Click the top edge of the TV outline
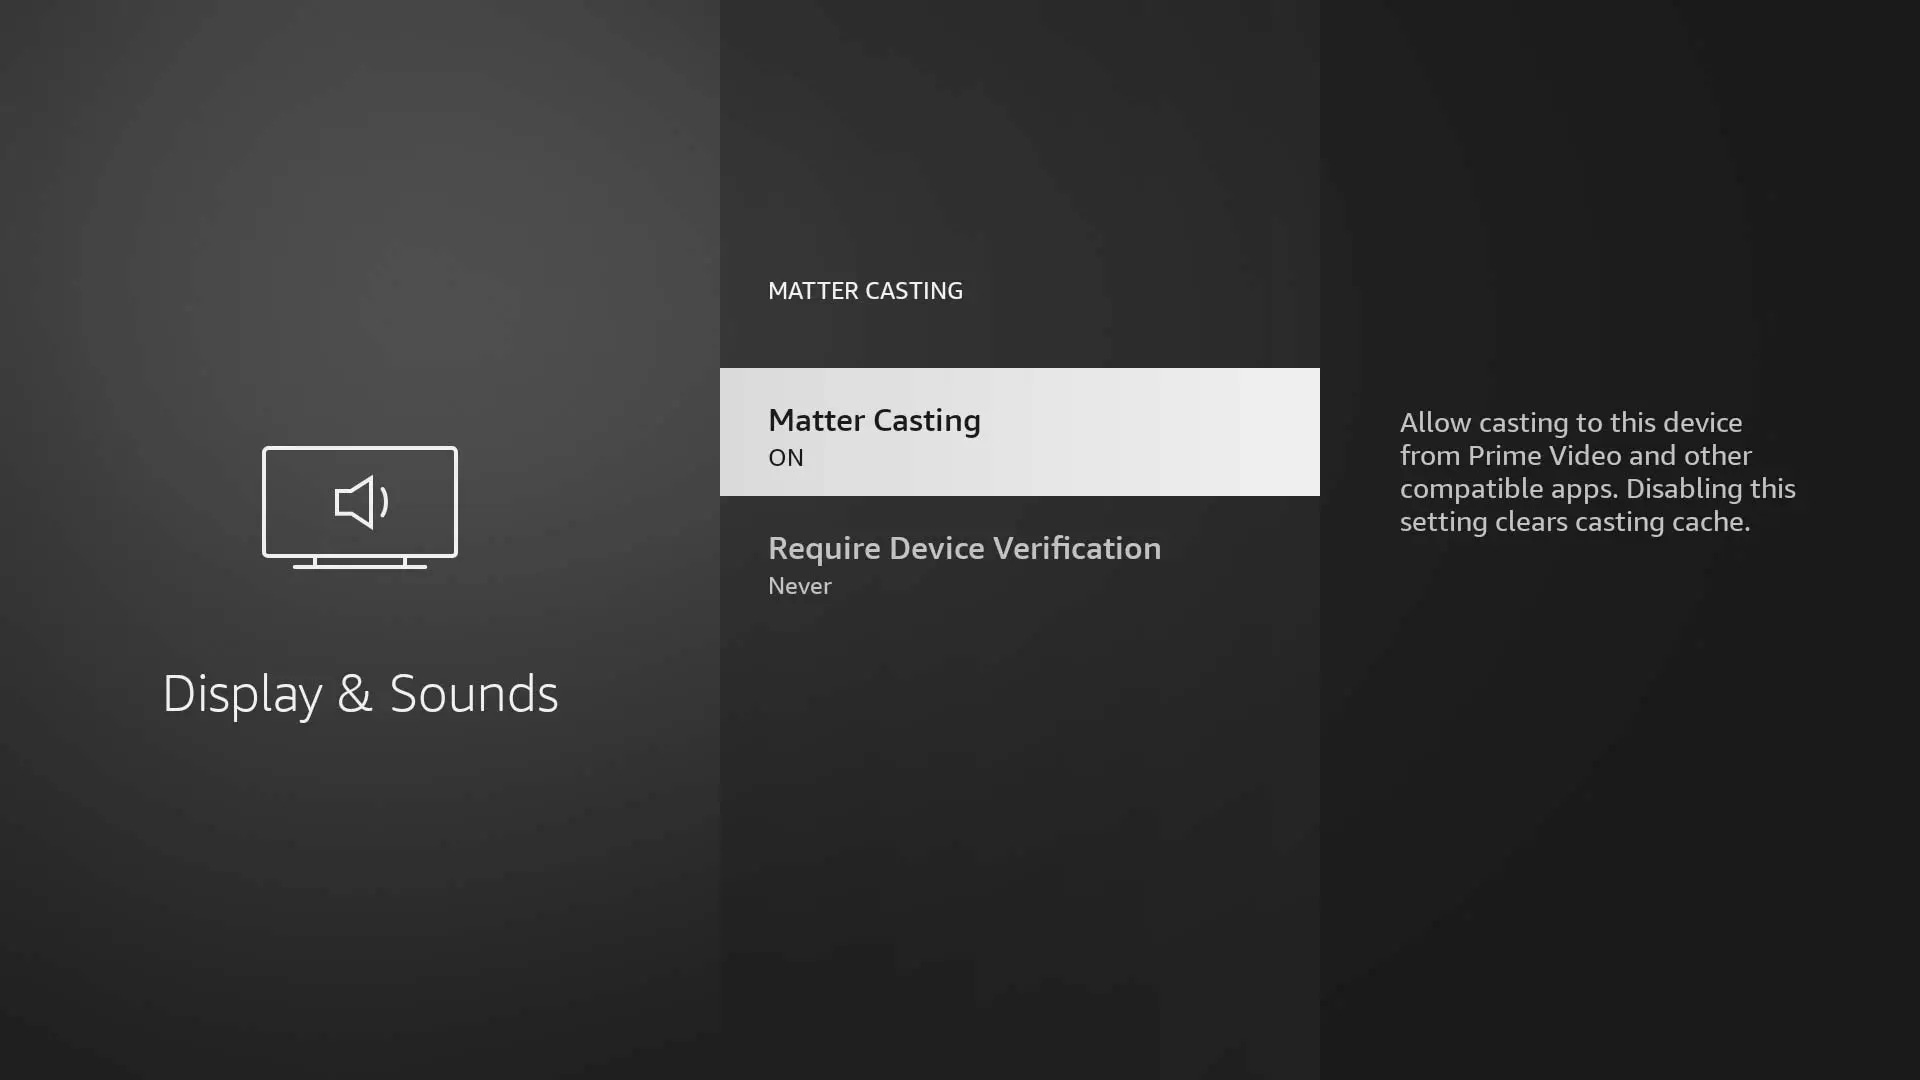Viewport: 1920px width, 1080px height. point(359,449)
